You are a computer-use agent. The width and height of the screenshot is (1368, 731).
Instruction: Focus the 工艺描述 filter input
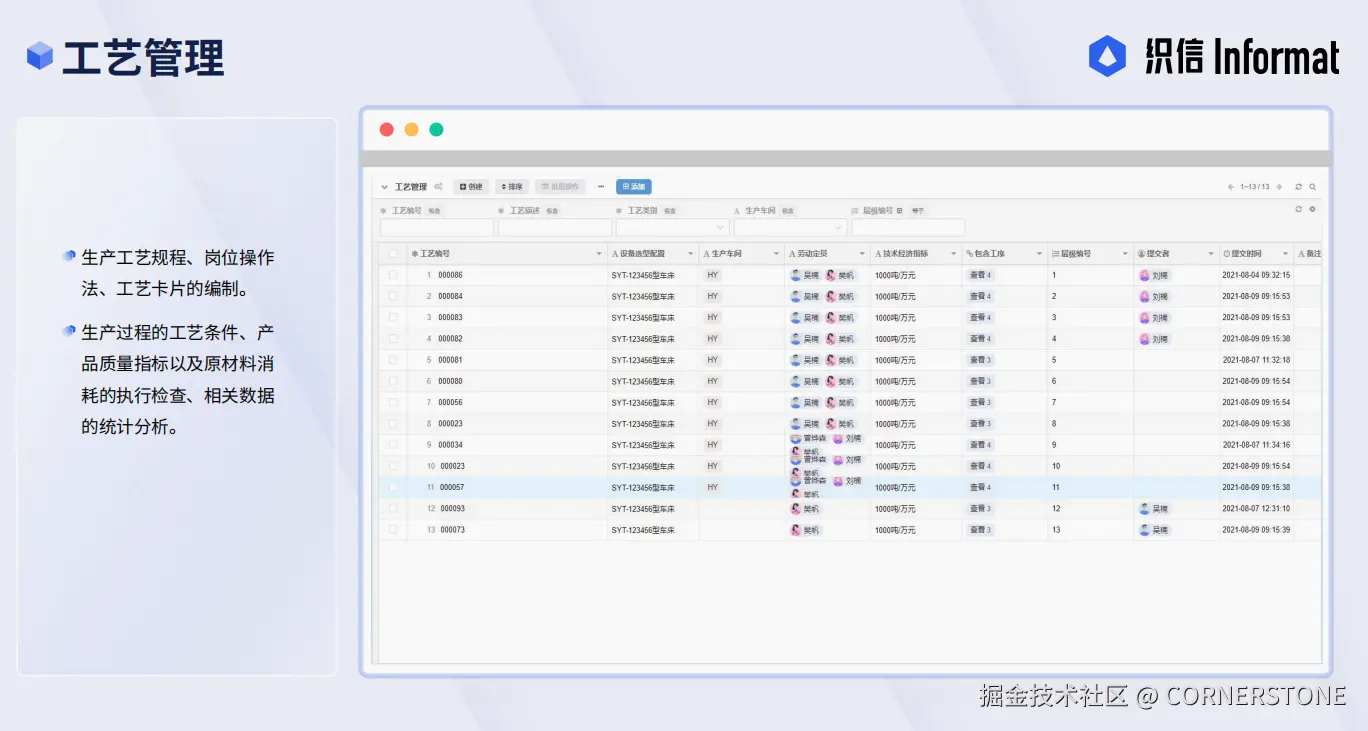(555, 228)
